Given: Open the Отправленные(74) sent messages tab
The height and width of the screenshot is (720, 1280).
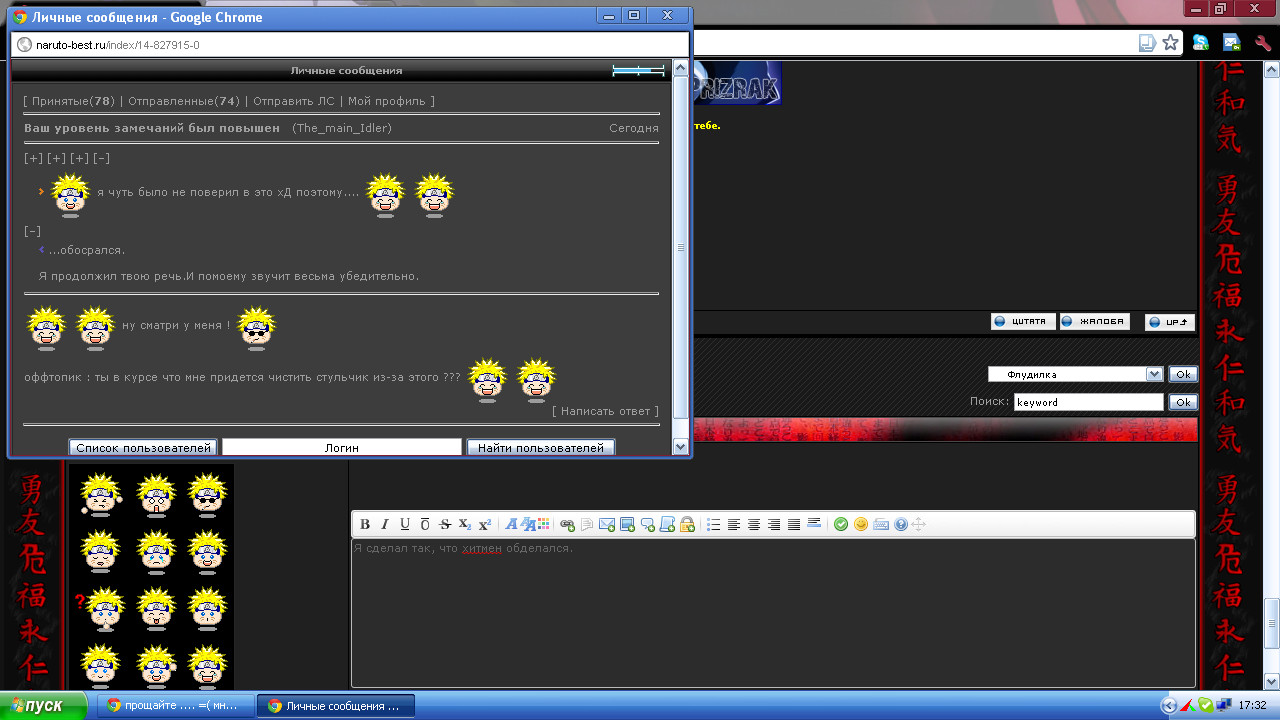Looking at the screenshot, I should (x=184, y=101).
